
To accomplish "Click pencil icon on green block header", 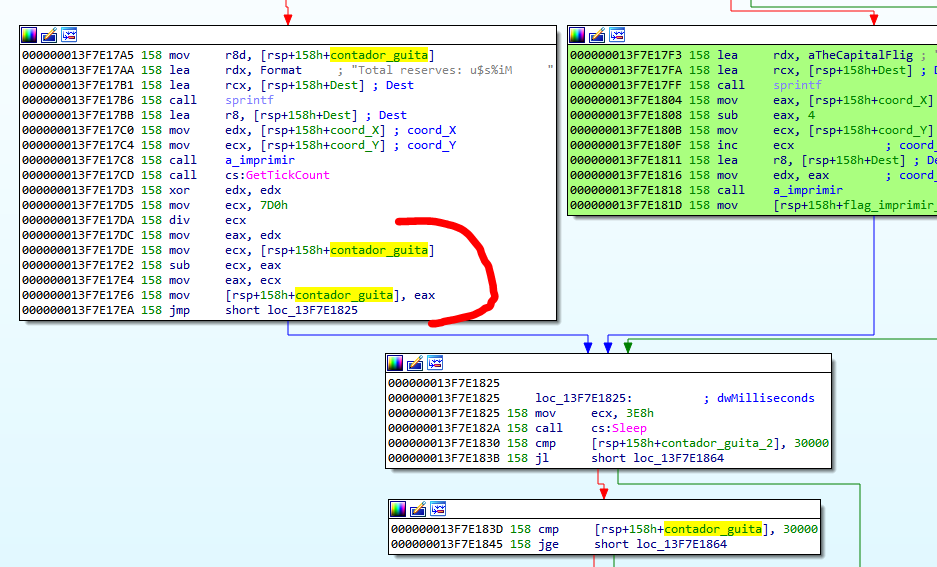I will tap(597, 35).
